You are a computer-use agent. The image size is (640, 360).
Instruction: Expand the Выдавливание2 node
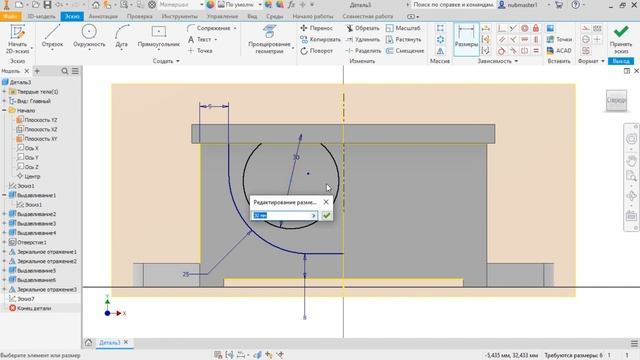4,214
